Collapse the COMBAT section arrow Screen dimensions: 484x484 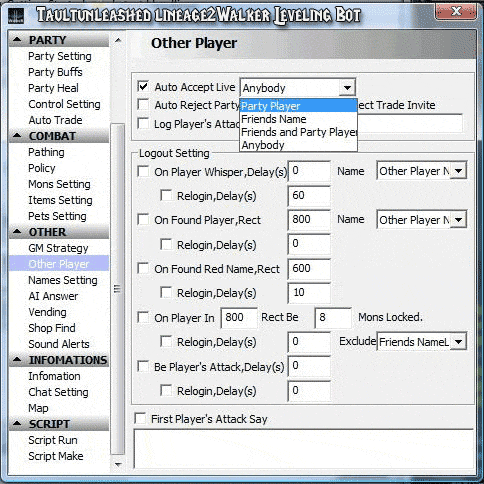pyautogui.click(x=17, y=136)
